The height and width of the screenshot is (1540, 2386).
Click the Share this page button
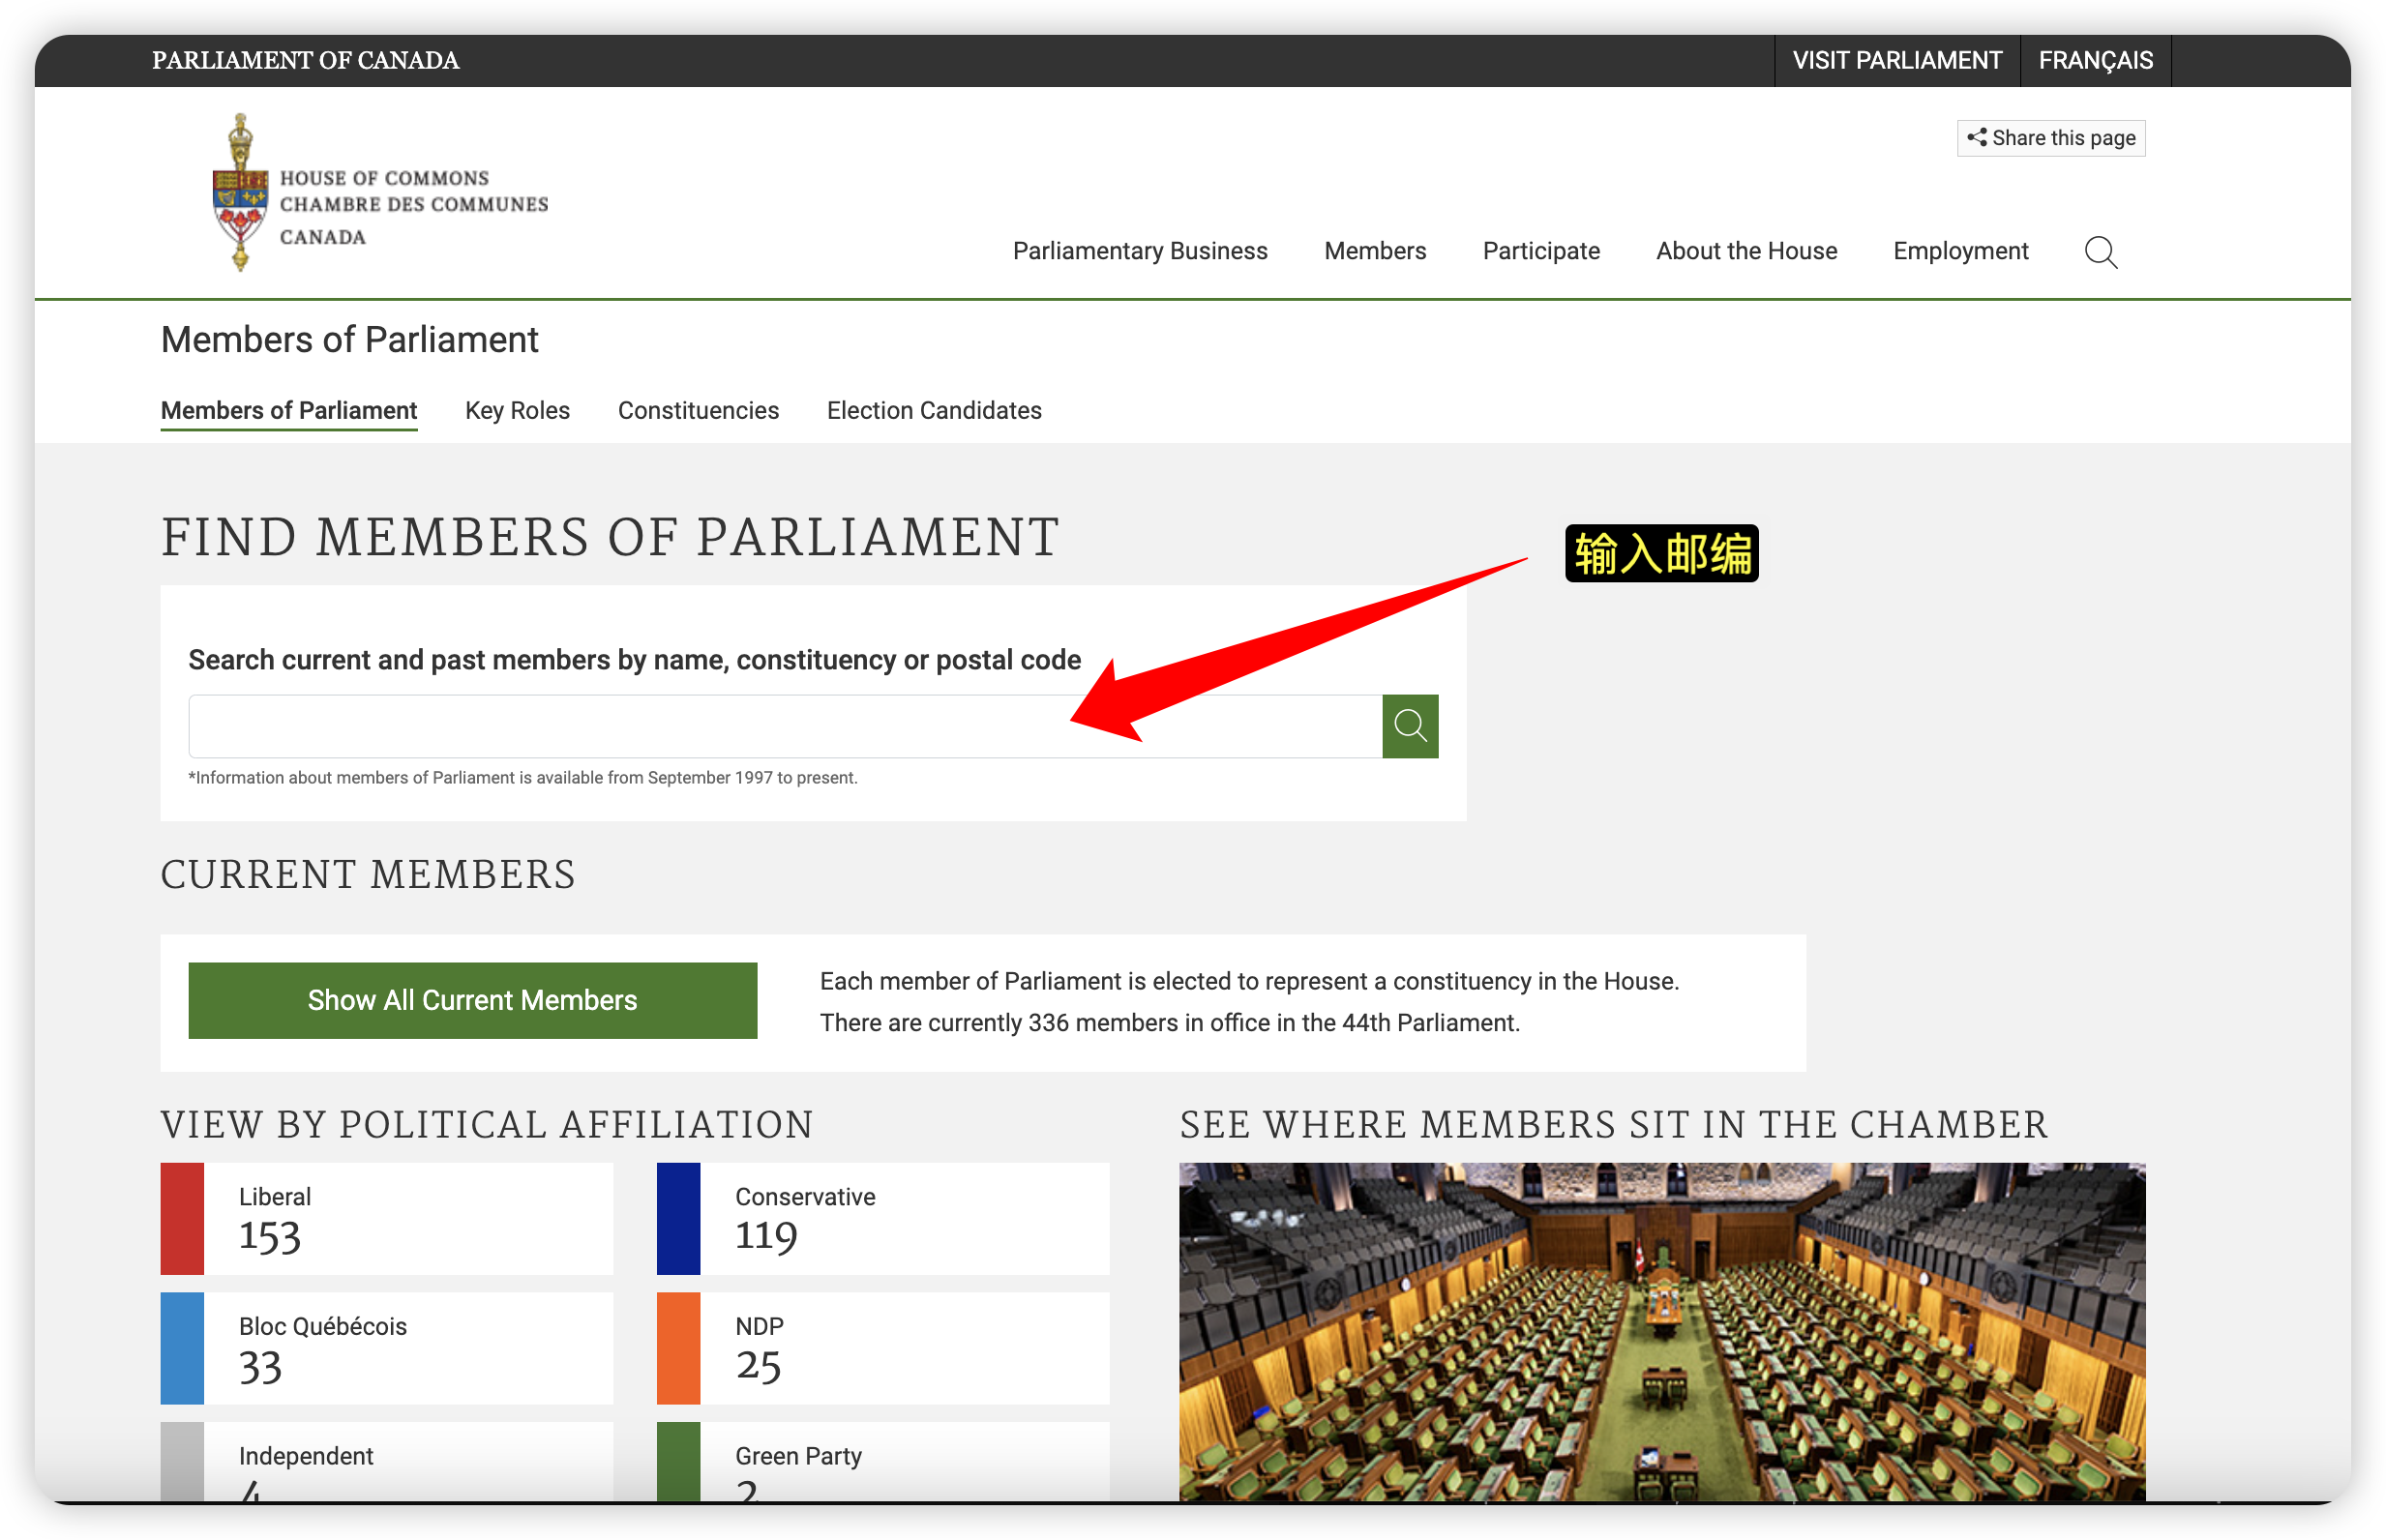tap(2050, 138)
